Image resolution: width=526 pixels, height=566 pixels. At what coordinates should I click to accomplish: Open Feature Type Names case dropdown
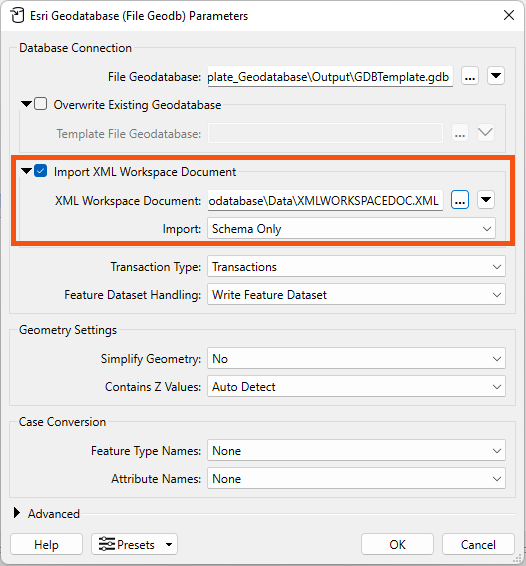coord(356,450)
